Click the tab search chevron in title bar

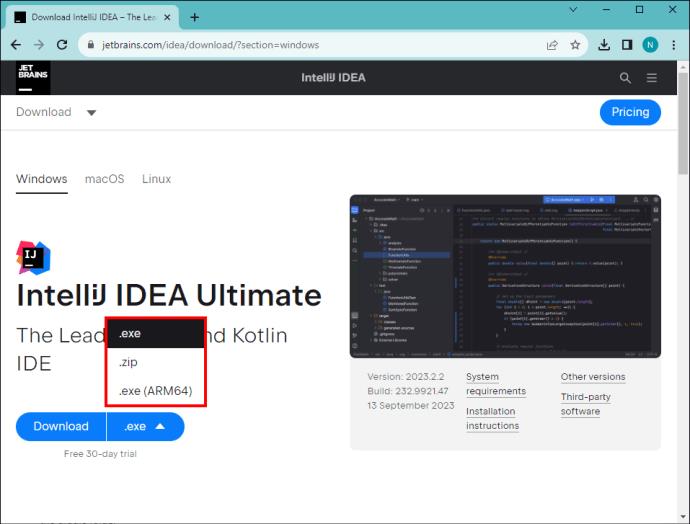[x=573, y=10]
